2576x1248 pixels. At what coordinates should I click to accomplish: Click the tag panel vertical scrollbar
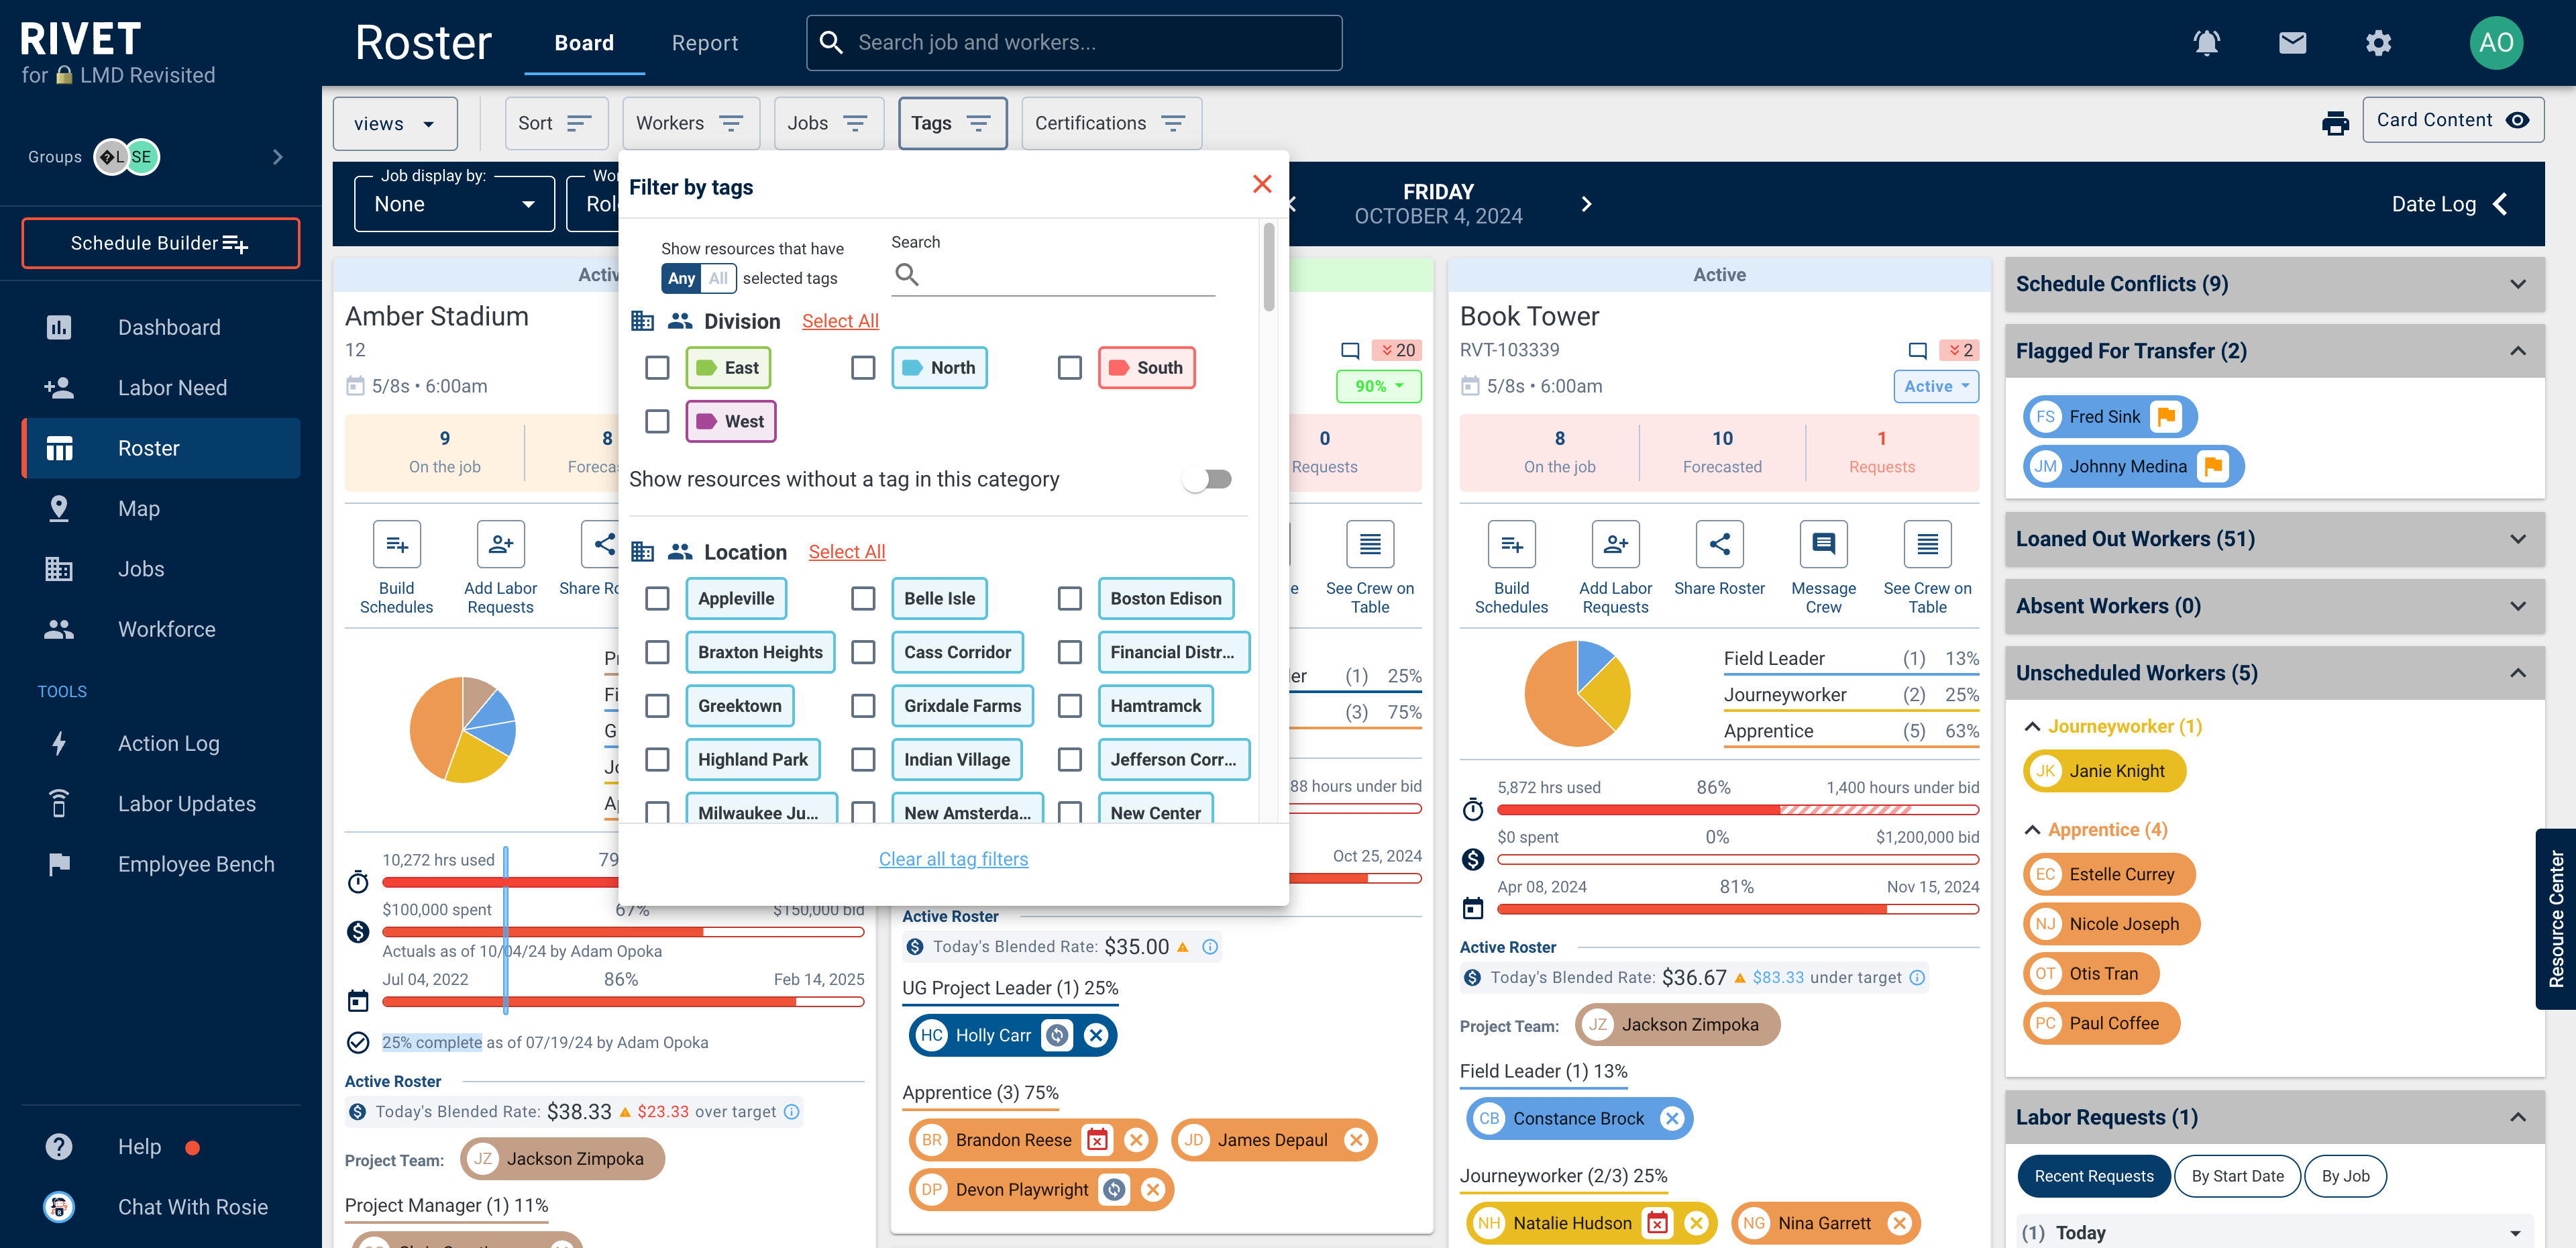[1268, 266]
